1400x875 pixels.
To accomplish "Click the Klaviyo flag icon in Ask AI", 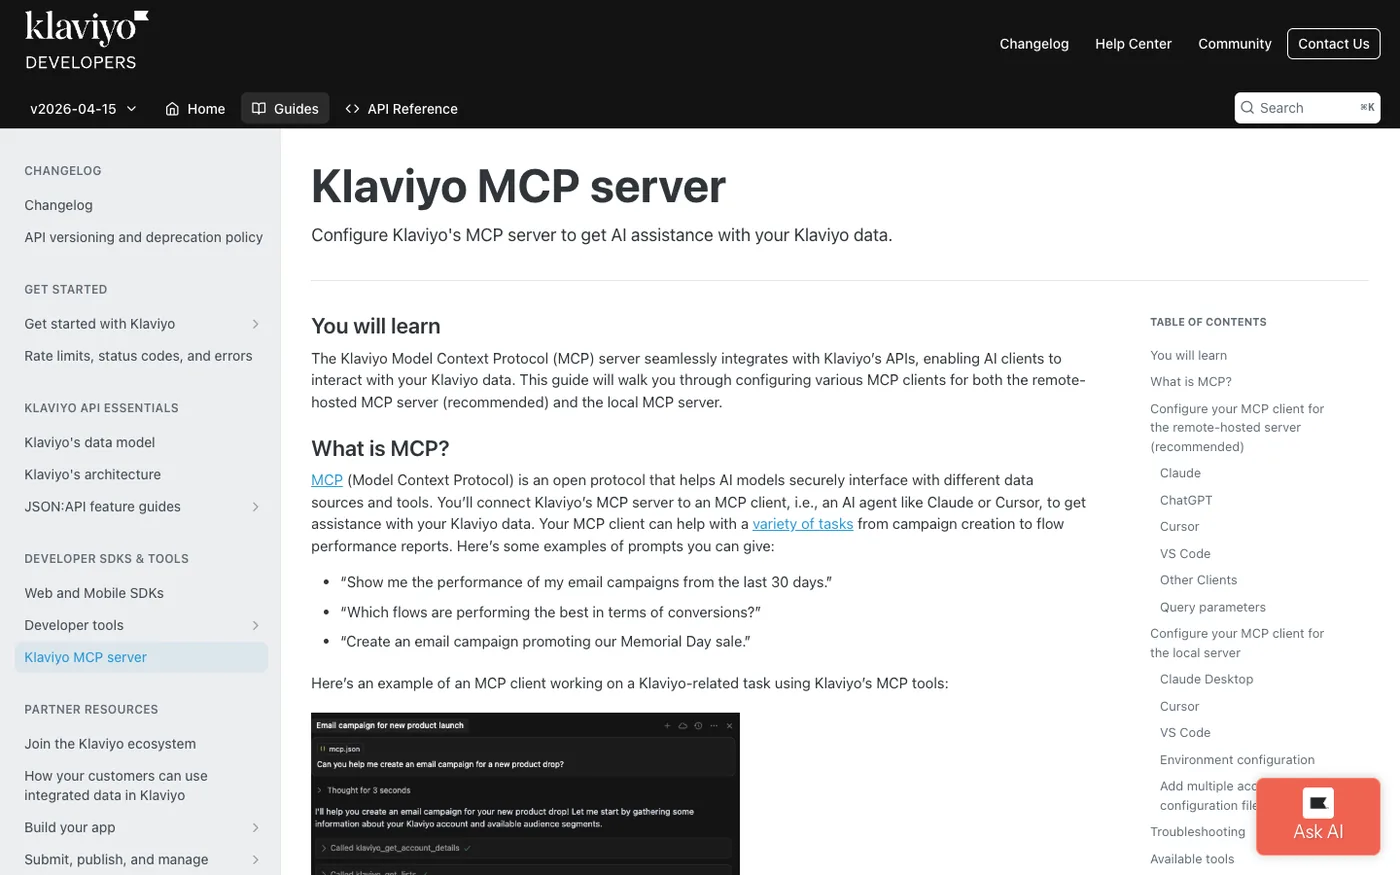I will point(1318,803).
